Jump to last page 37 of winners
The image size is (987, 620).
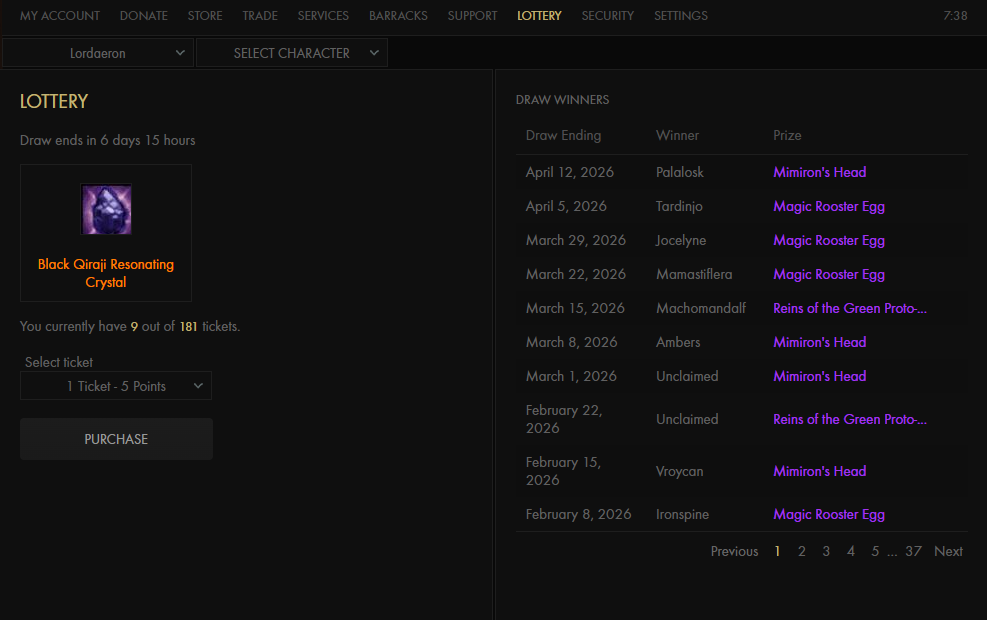click(913, 551)
